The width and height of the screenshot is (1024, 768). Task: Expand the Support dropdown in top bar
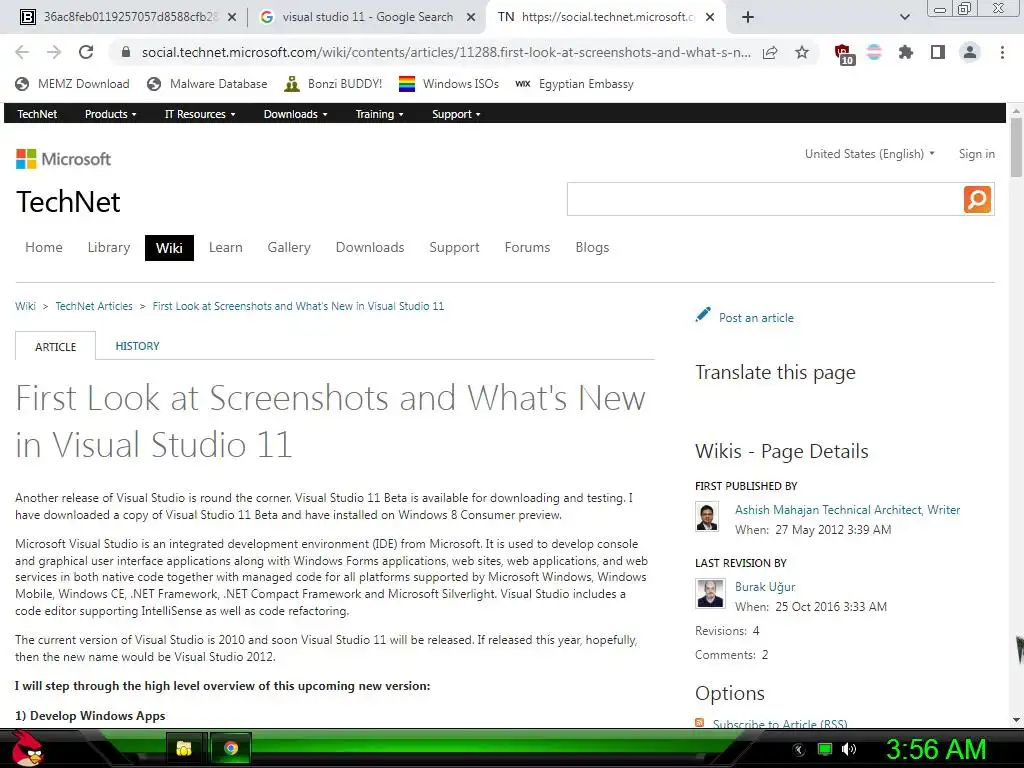tap(456, 114)
